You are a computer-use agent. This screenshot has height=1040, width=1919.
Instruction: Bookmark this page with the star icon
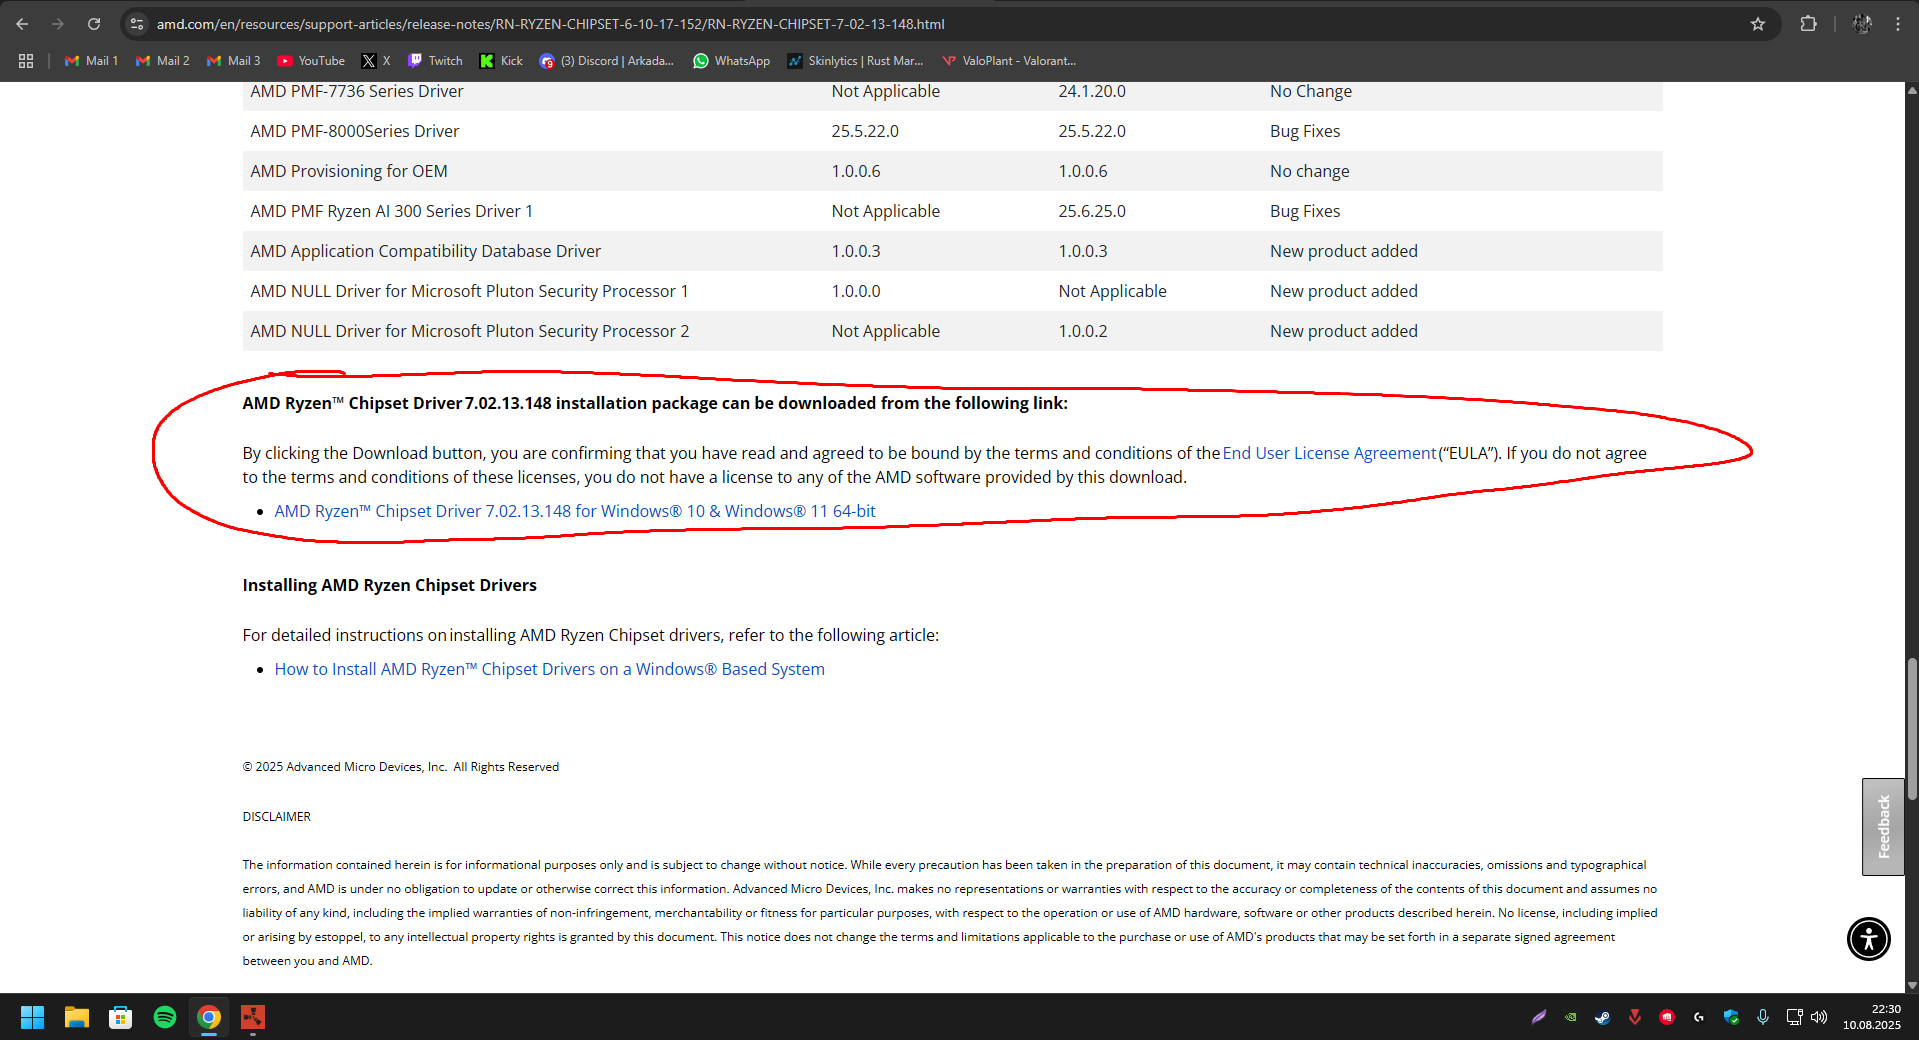[1758, 24]
